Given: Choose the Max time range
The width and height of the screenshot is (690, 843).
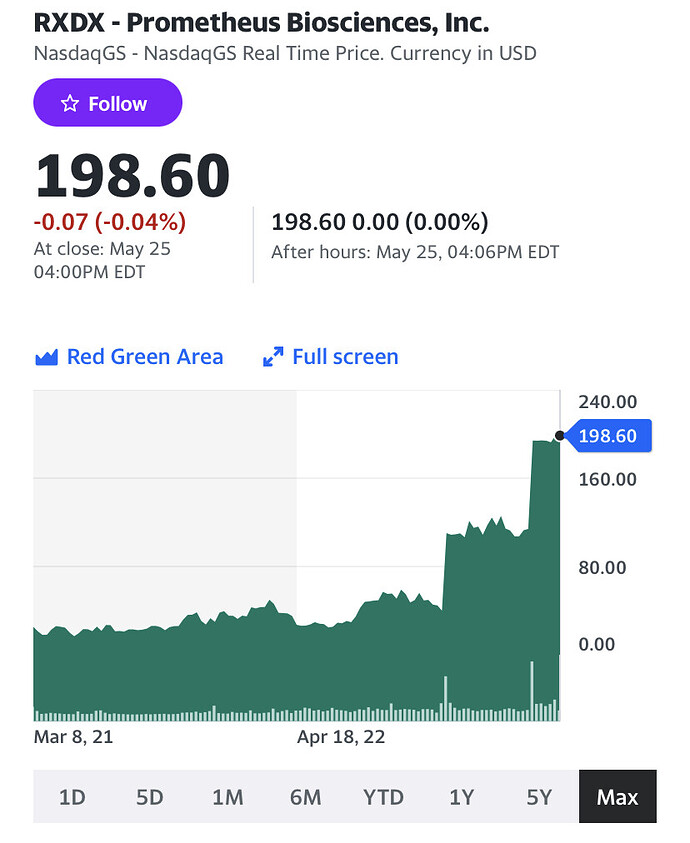Looking at the screenshot, I should (617, 797).
